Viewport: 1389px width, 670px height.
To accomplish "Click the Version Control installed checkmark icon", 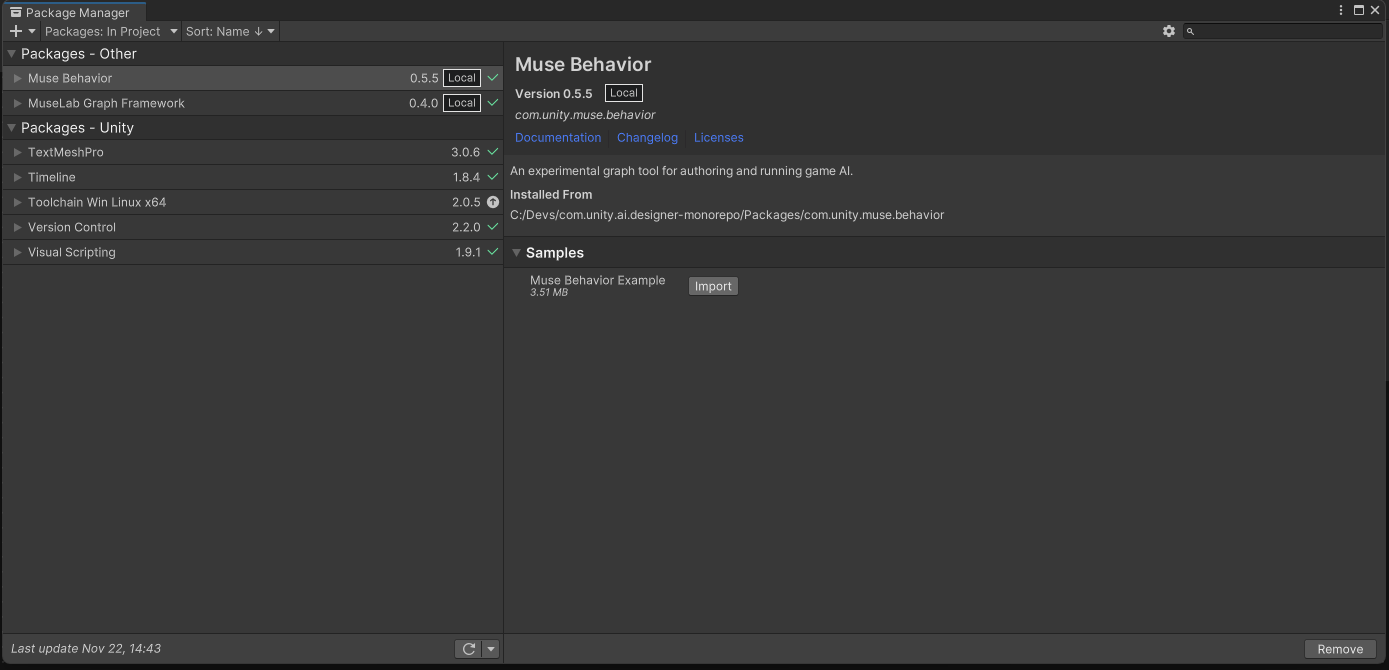I will point(492,227).
